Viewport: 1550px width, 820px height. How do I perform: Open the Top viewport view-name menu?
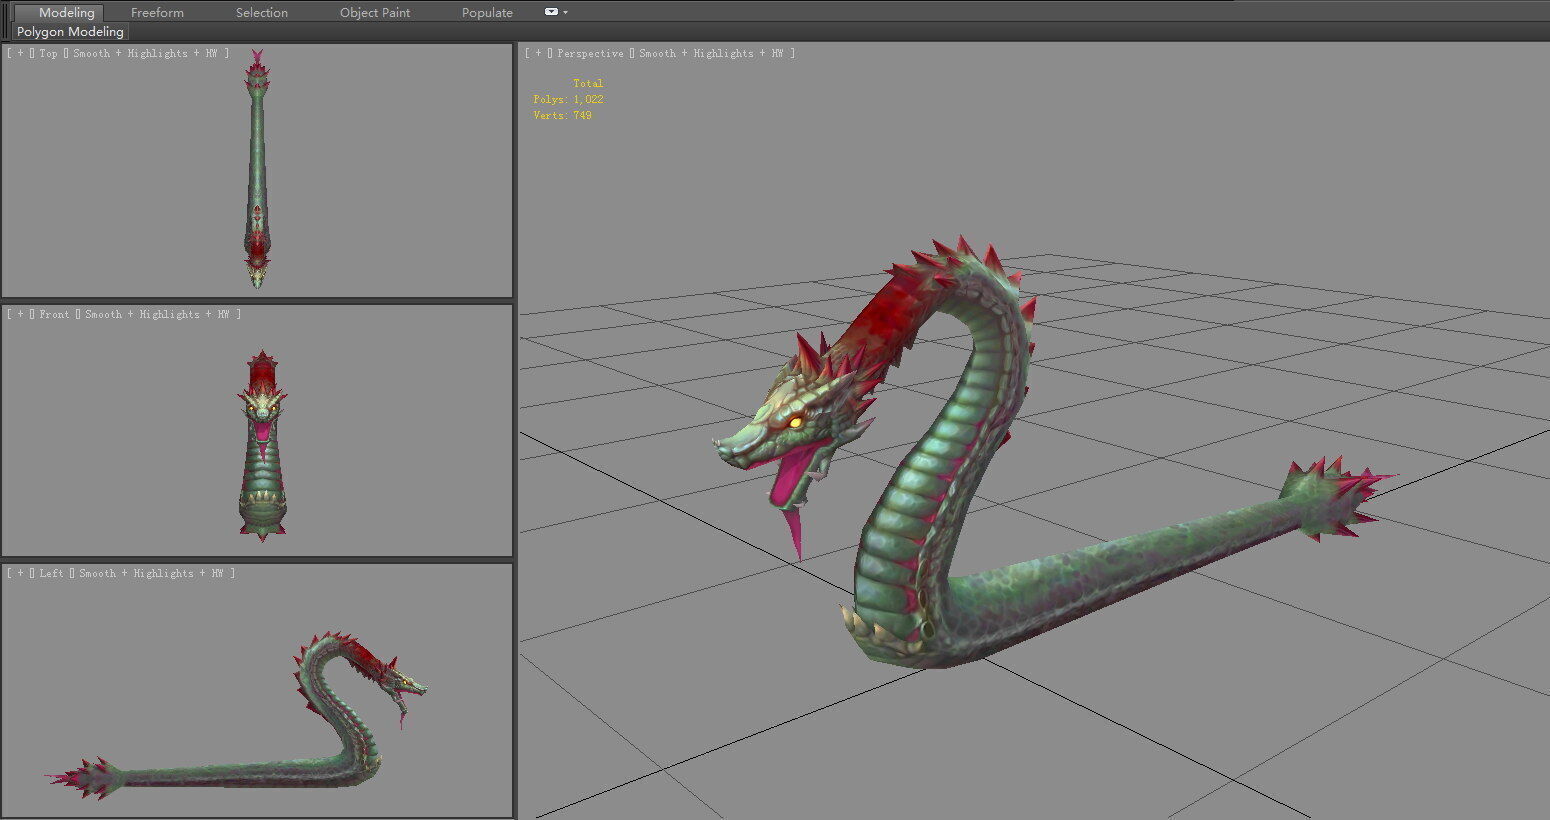pyautogui.click(x=49, y=53)
